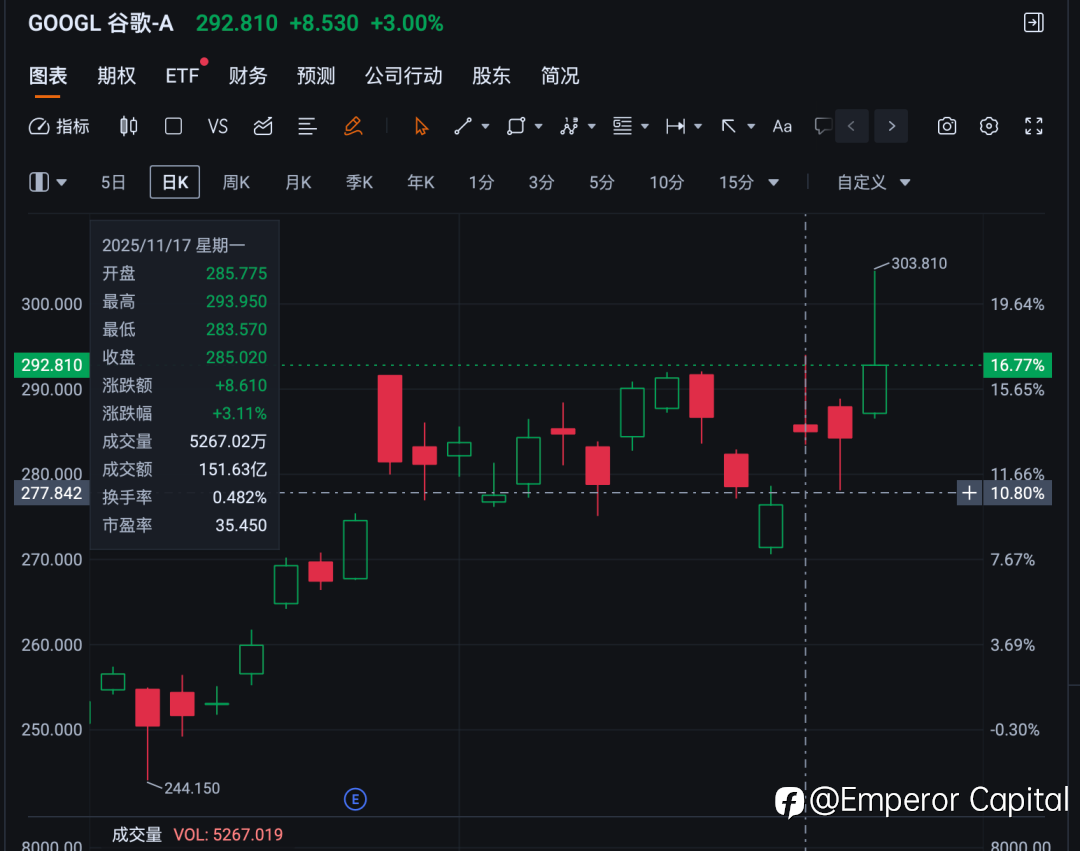Select the rectangle shape tool
Viewport: 1080px width, 851px height.
[516, 126]
